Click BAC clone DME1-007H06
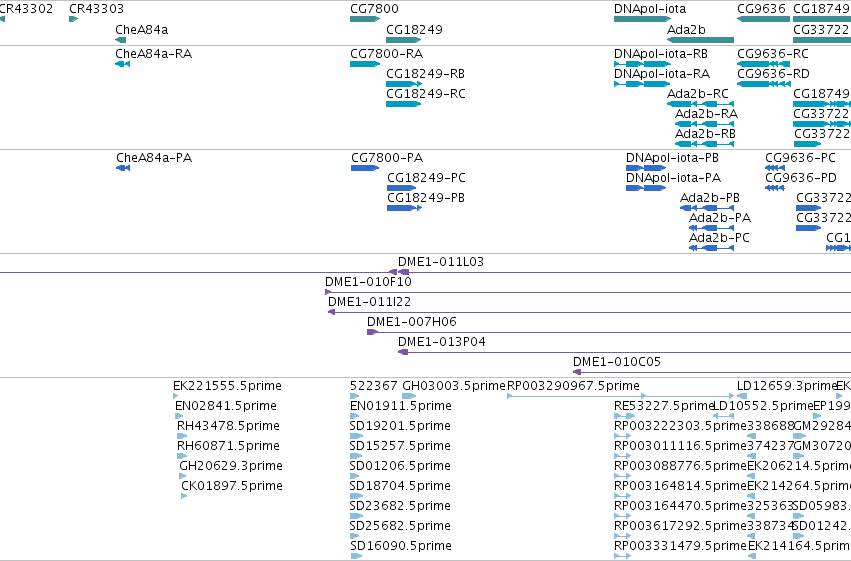This screenshot has height=561, width=851. click(412, 322)
